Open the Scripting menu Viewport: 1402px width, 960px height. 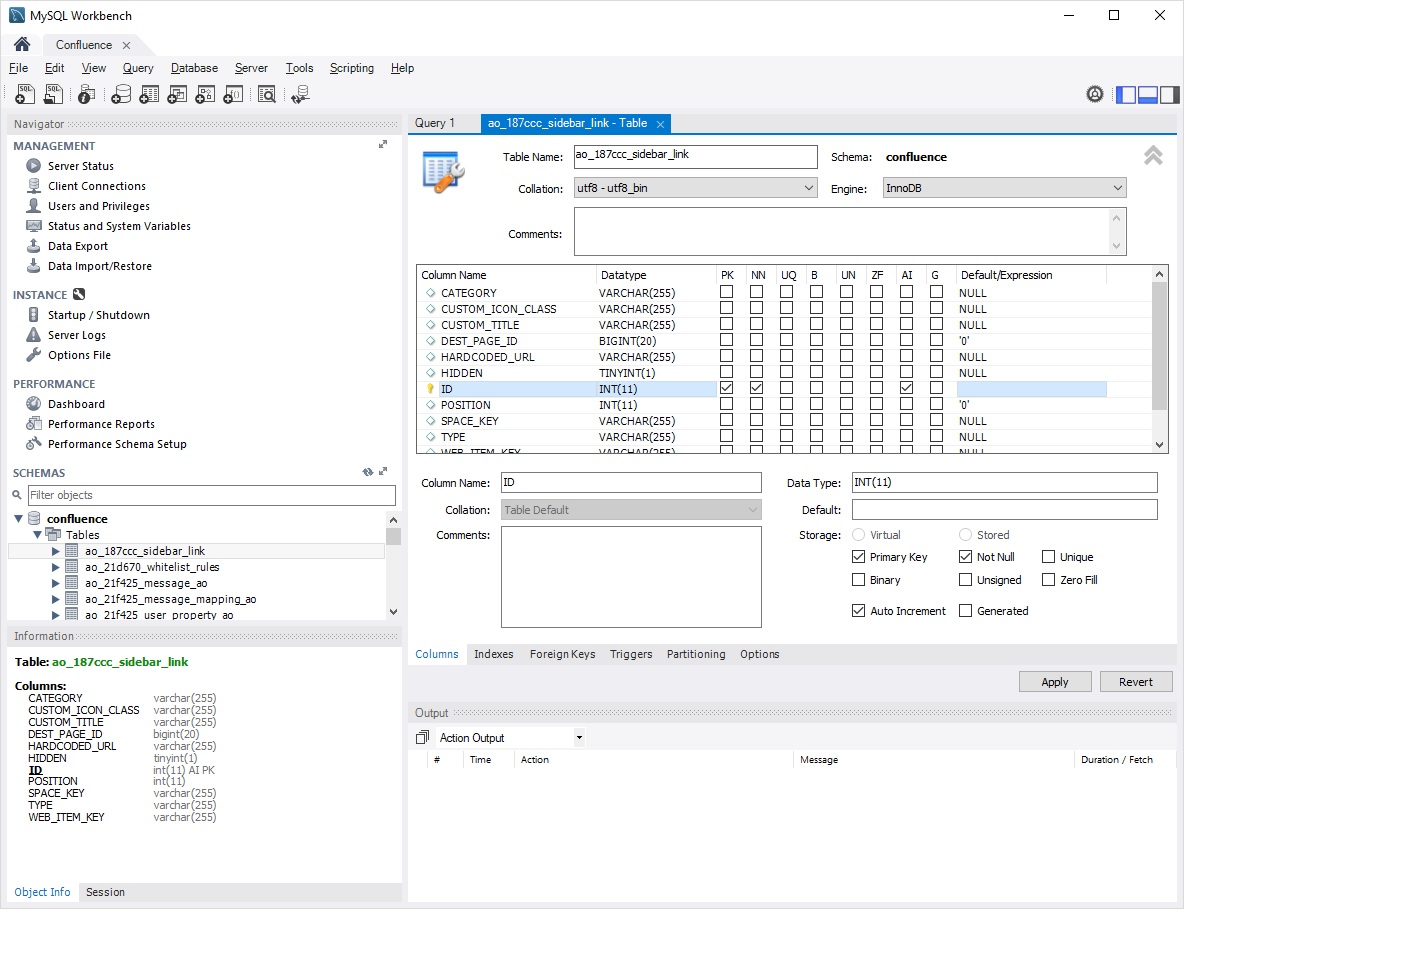[x=352, y=68]
